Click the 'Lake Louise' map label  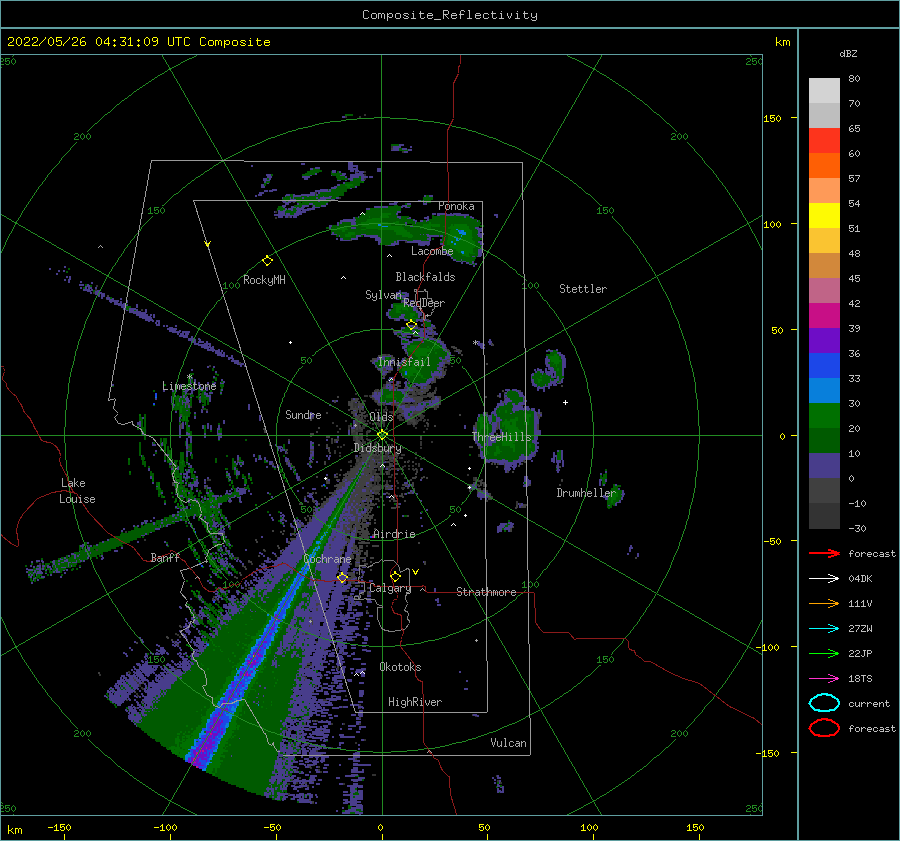[77, 491]
